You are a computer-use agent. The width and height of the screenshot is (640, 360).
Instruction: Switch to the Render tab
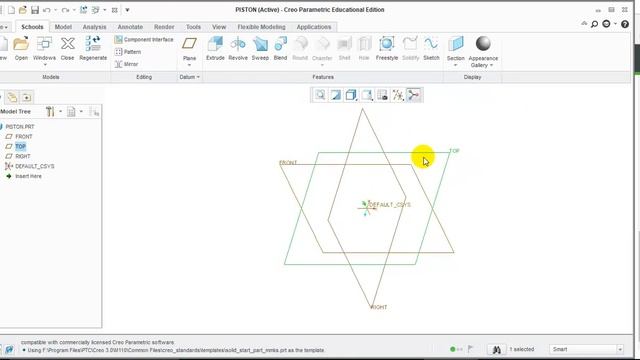click(164, 27)
